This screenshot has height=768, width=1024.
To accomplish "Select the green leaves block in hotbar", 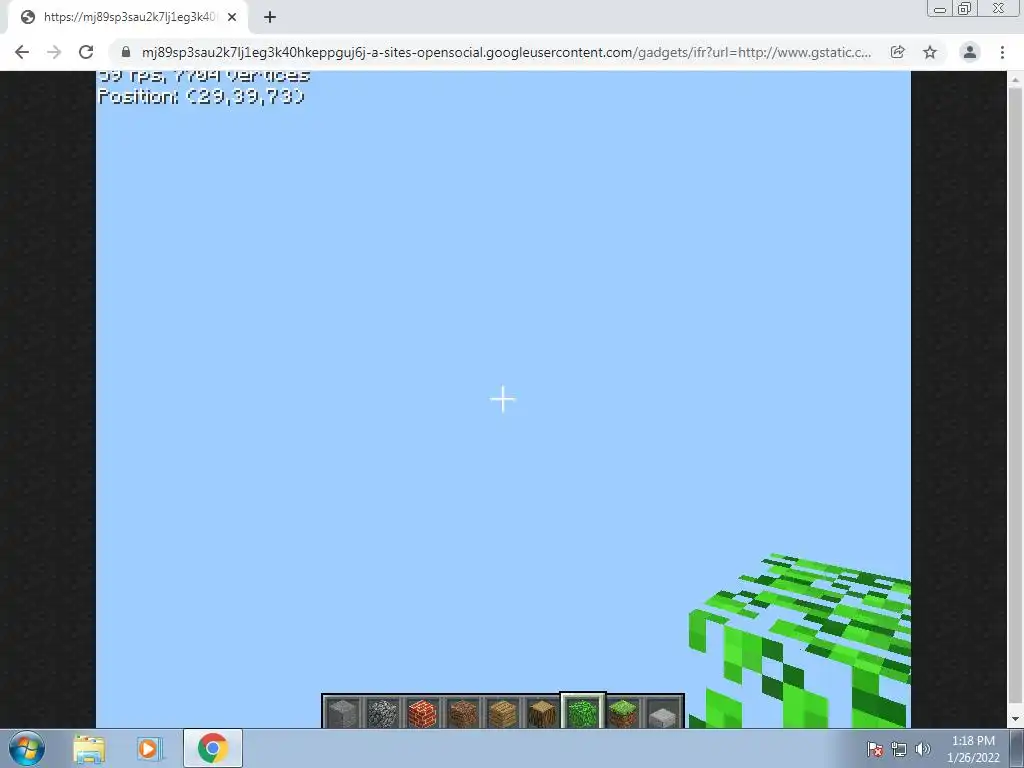I will click(583, 712).
